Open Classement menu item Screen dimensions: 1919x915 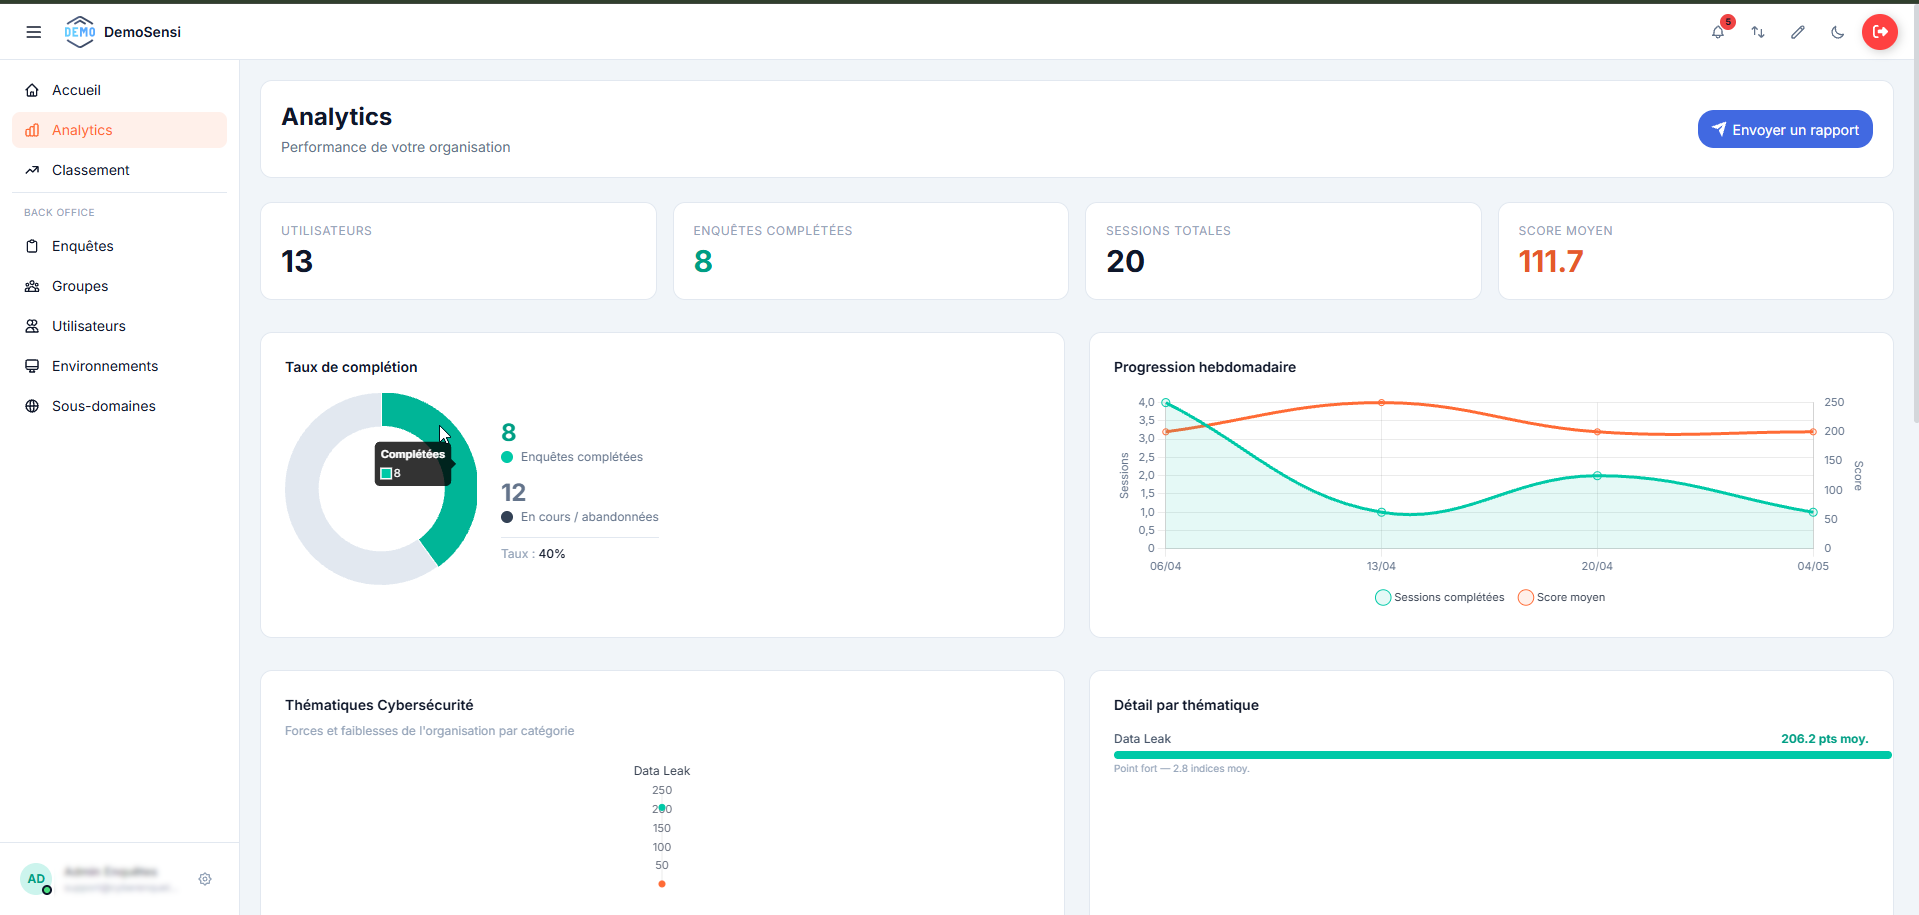[x=119, y=170]
